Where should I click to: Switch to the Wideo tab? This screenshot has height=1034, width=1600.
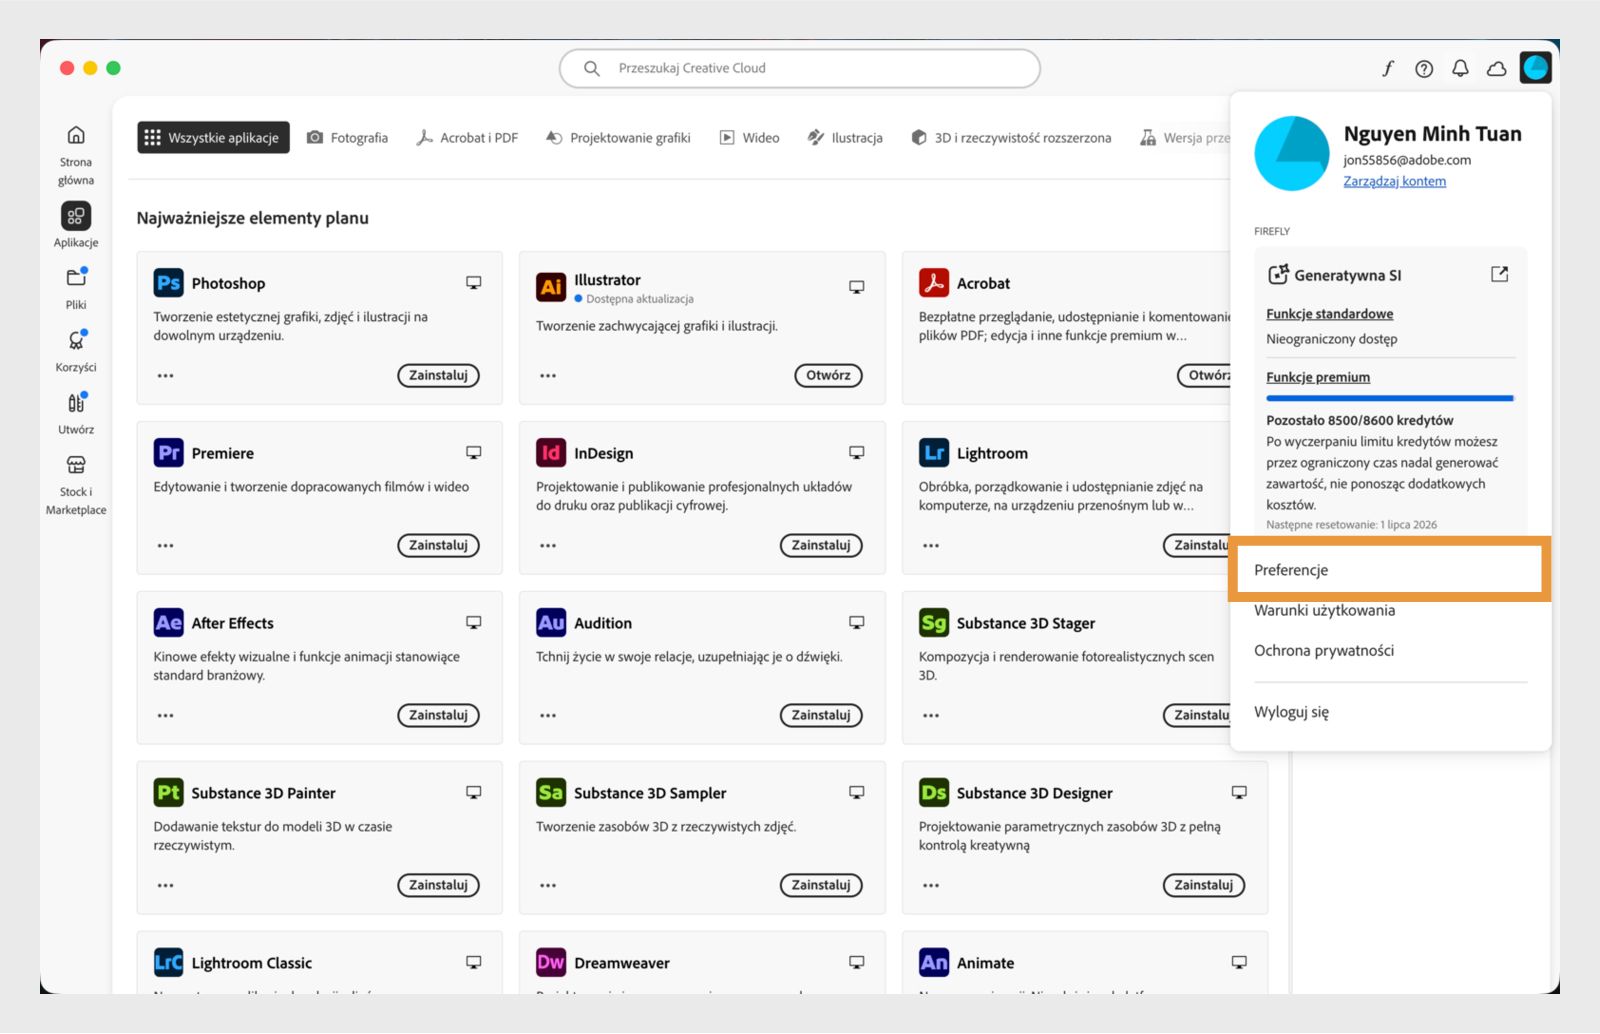coord(749,138)
